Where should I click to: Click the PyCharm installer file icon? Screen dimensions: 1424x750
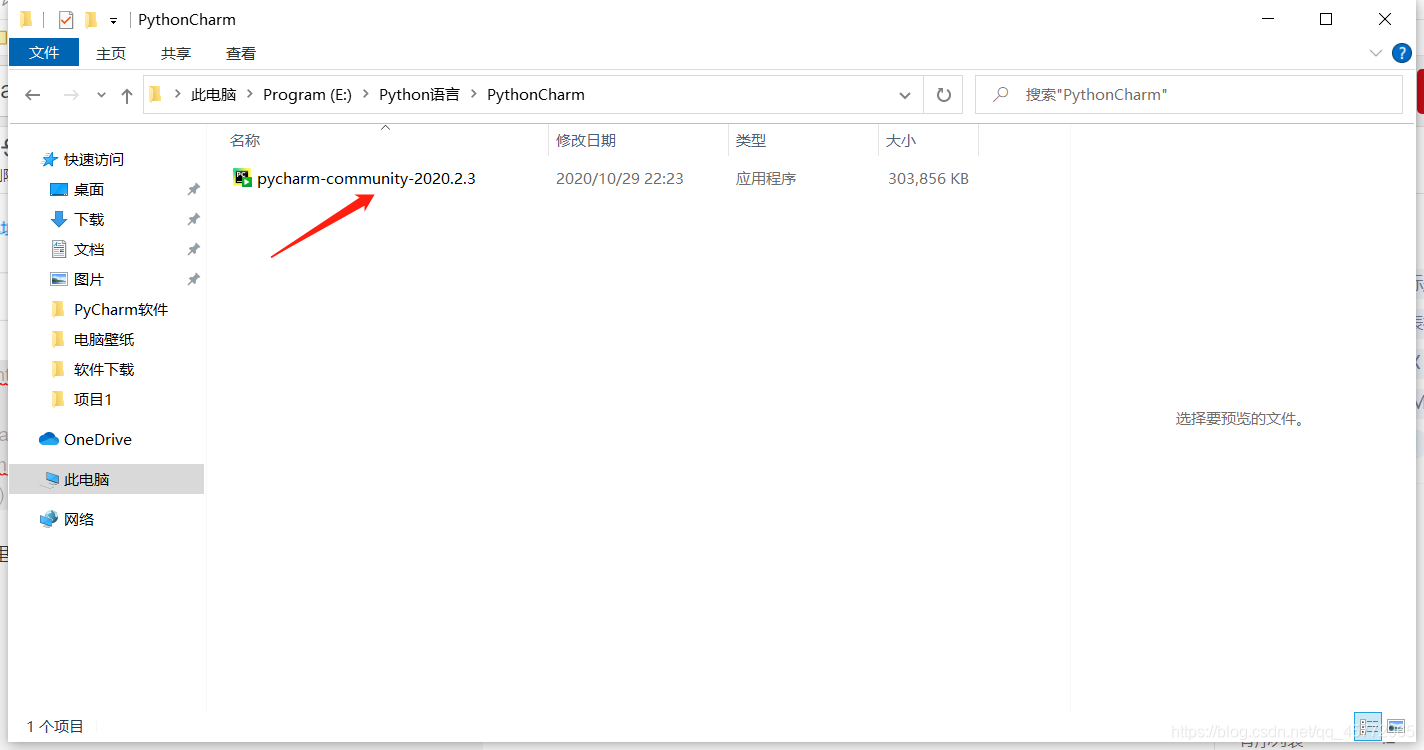coord(242,178)
